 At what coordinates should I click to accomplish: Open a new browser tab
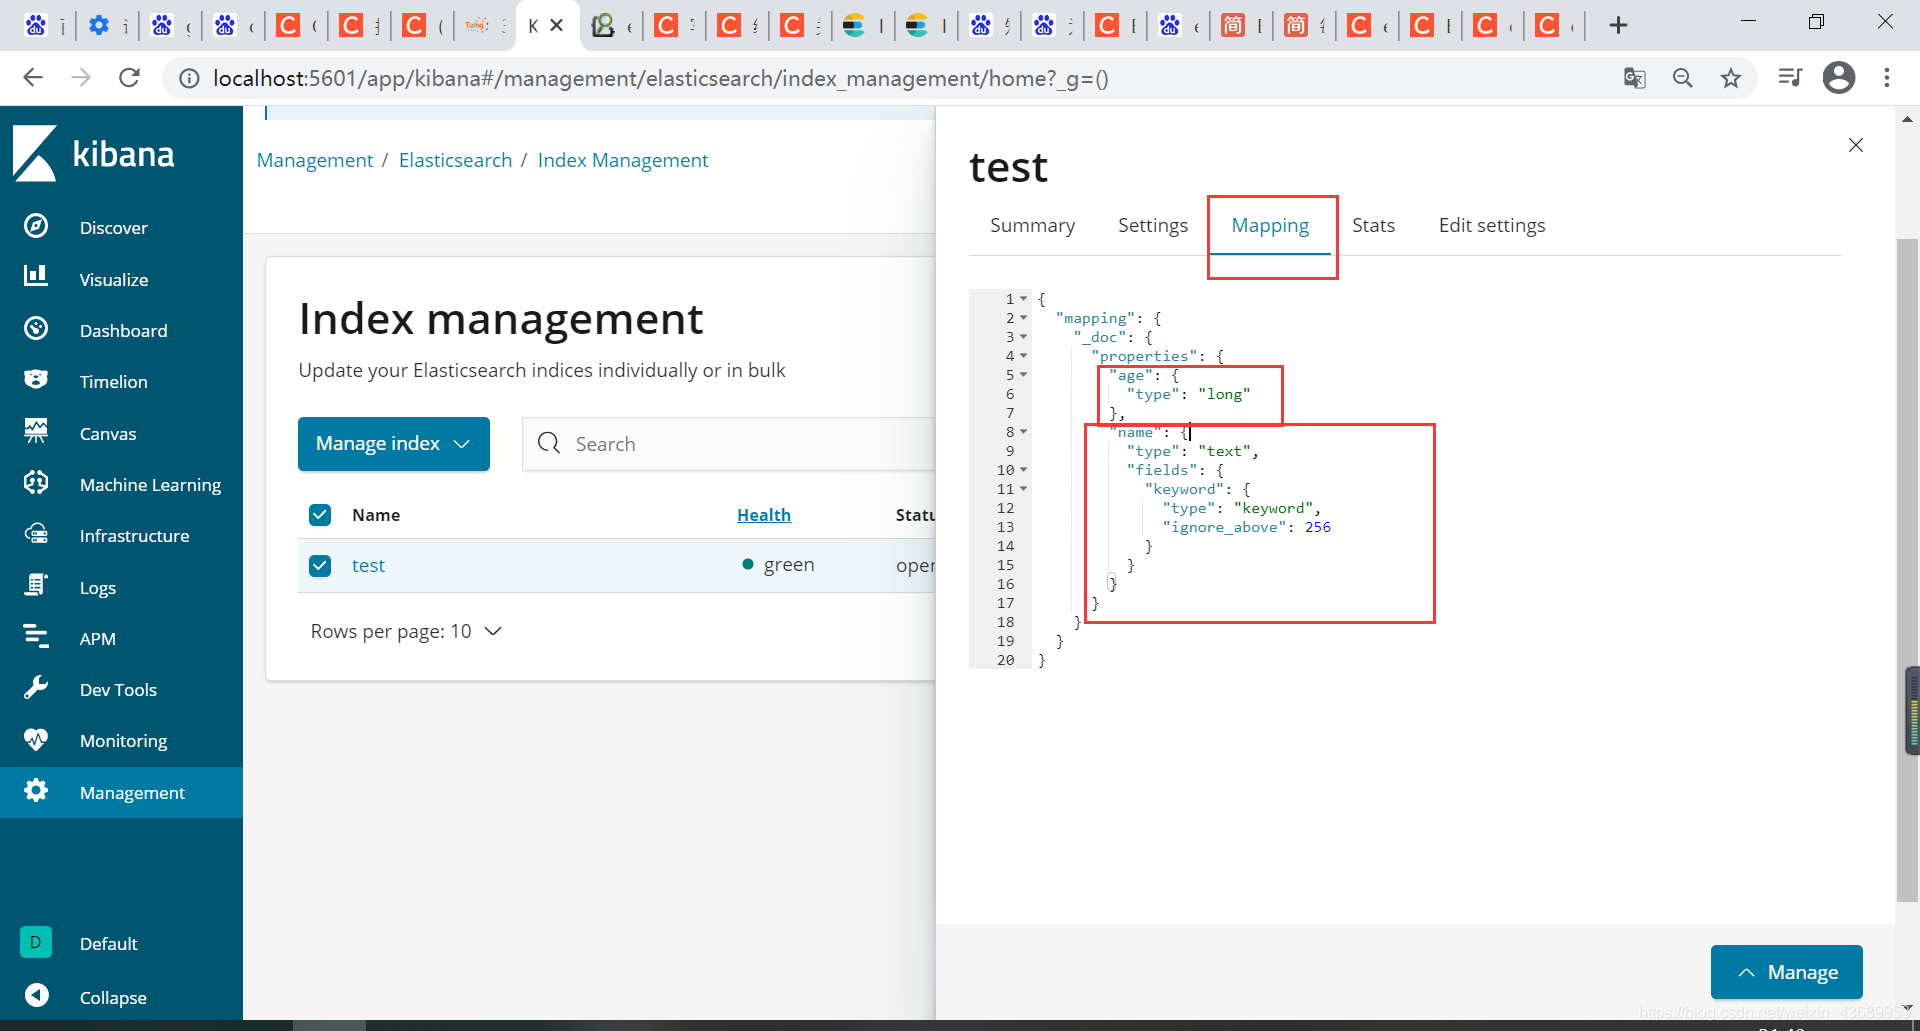click(1618, 25)
